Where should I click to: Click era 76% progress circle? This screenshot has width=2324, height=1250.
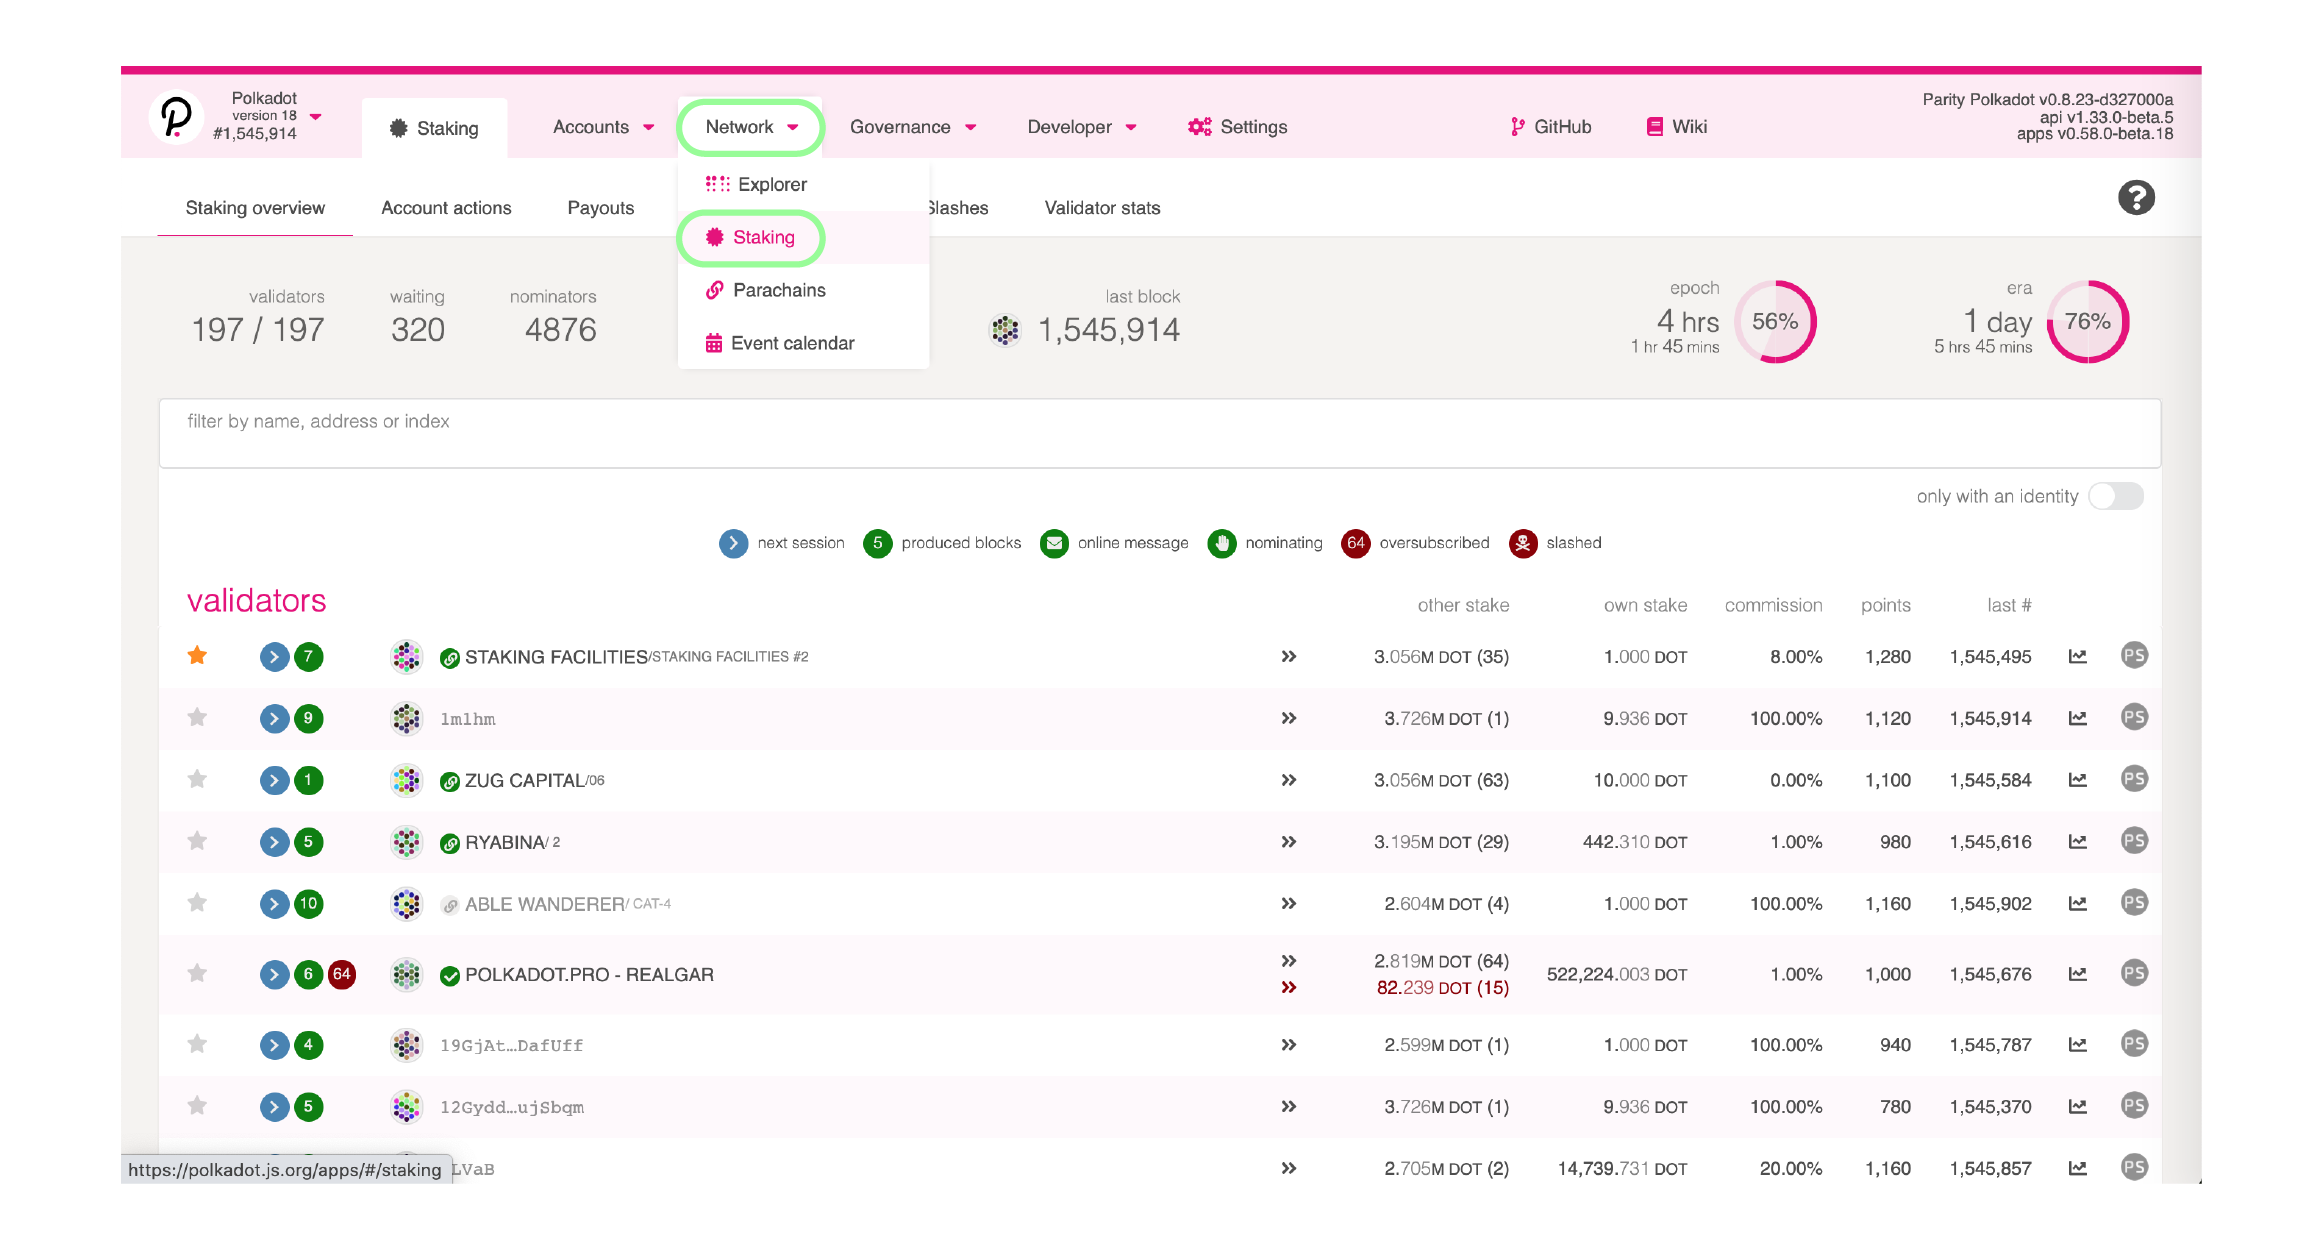pos(2088,322)
